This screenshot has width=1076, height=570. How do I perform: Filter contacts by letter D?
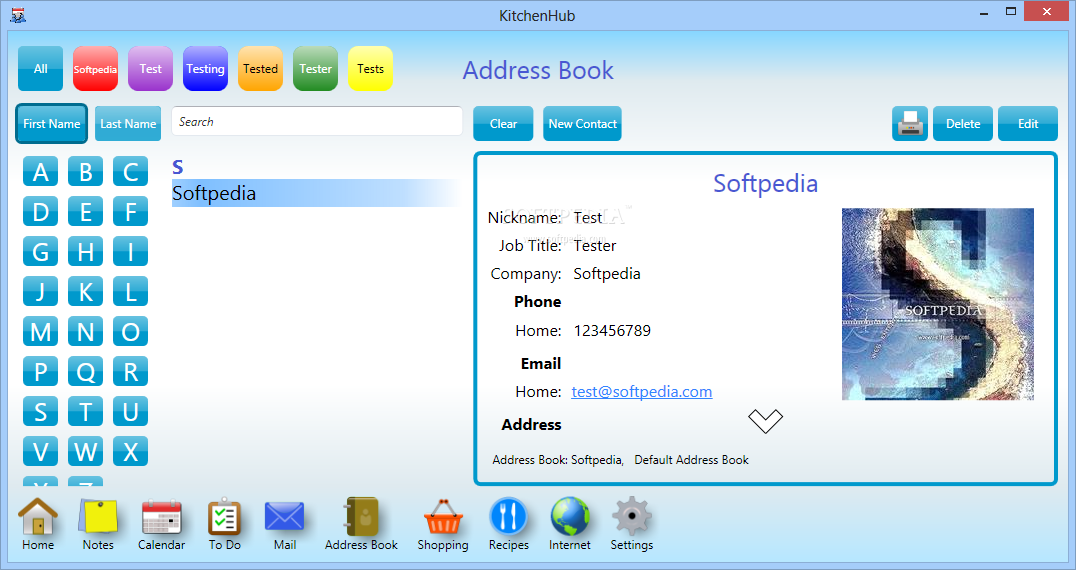point(40,211)
